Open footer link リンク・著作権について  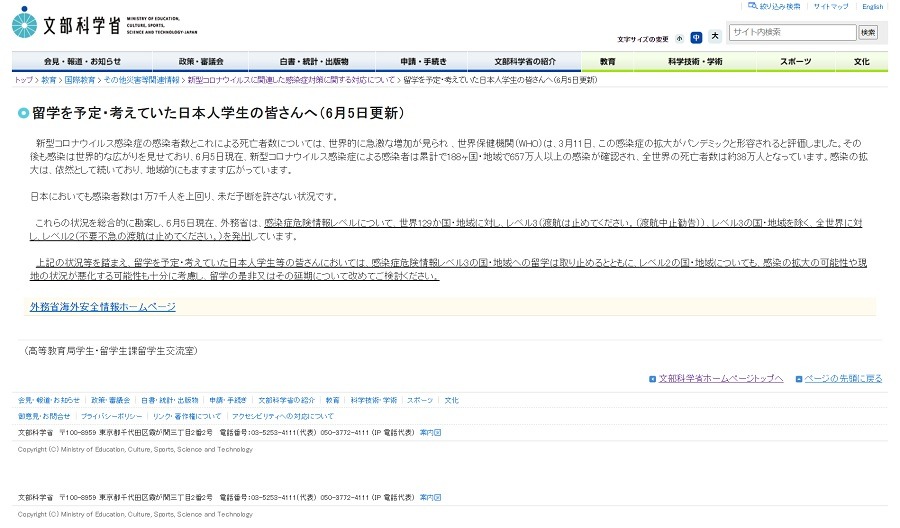(187, 417)
